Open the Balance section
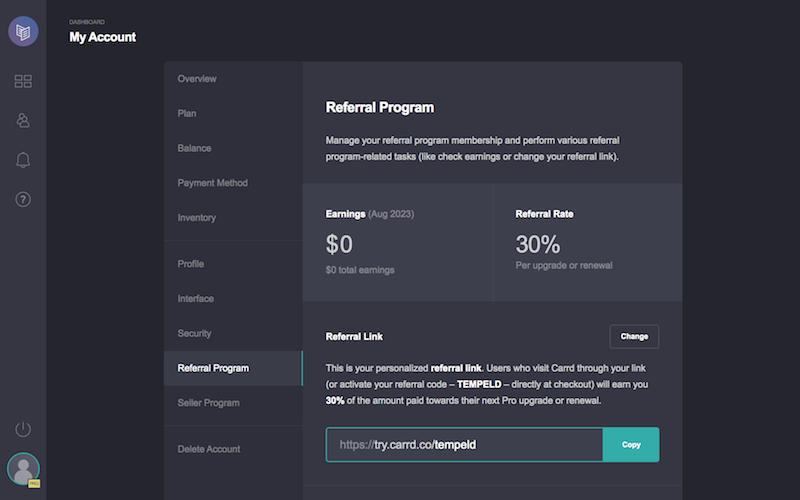The height and width of the screenshot is (500, 800). (194, 148)
